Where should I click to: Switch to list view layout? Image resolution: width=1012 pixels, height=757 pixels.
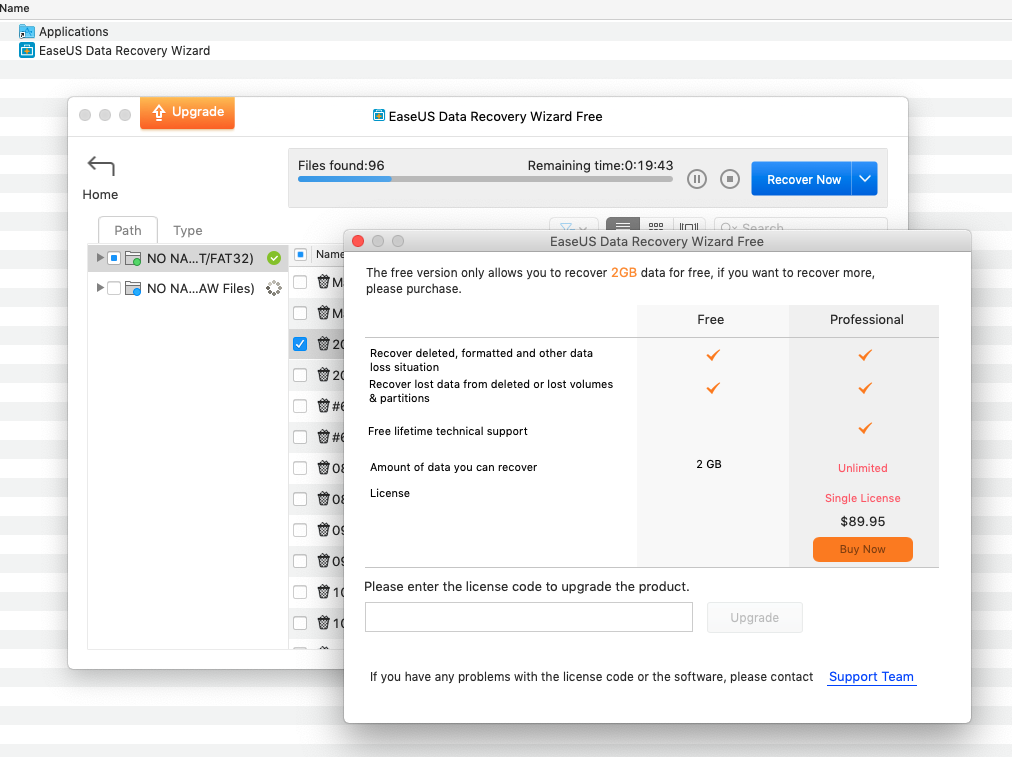tap(623, 225)
